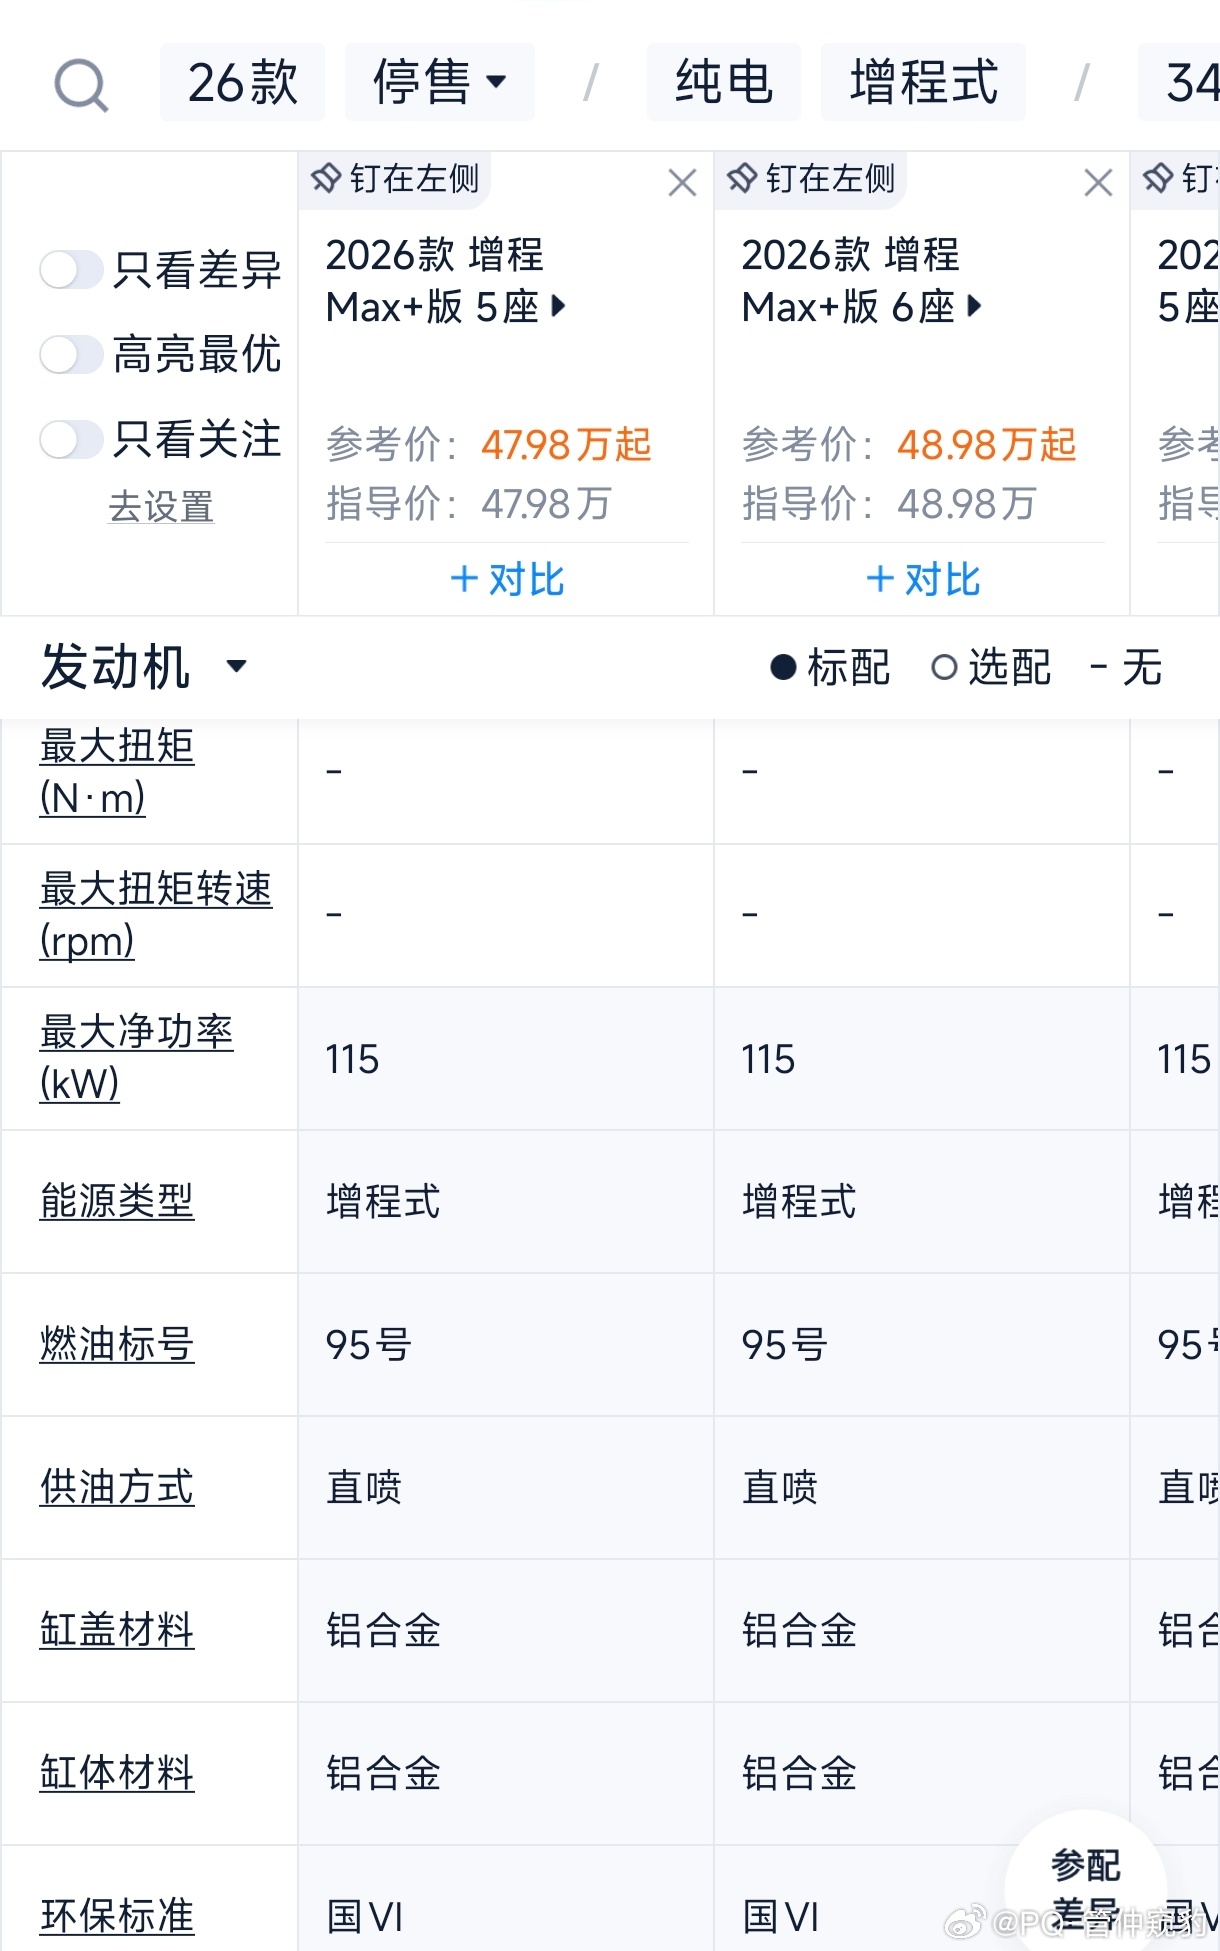Toggle the 只看差异 switch
Image resolution: width=1220 pixels, height=1951 pixels.
point(71,270)
